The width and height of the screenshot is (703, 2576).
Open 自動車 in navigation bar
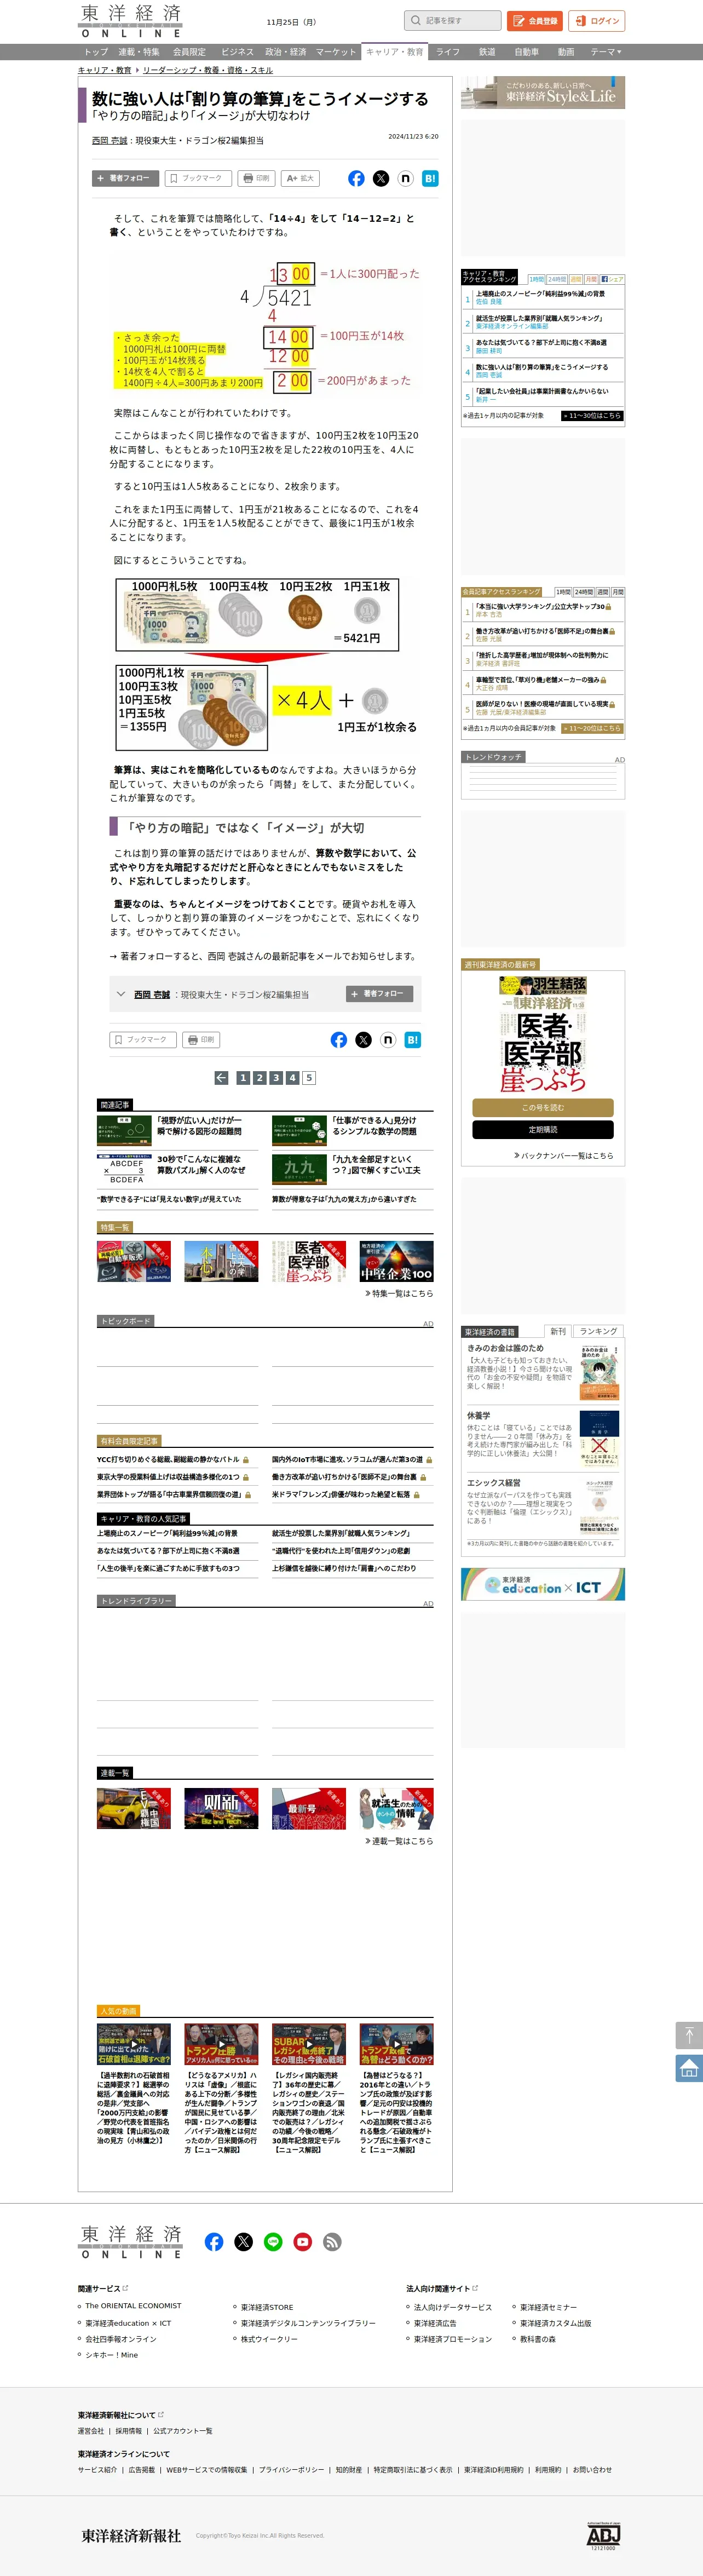coord(527,52)
